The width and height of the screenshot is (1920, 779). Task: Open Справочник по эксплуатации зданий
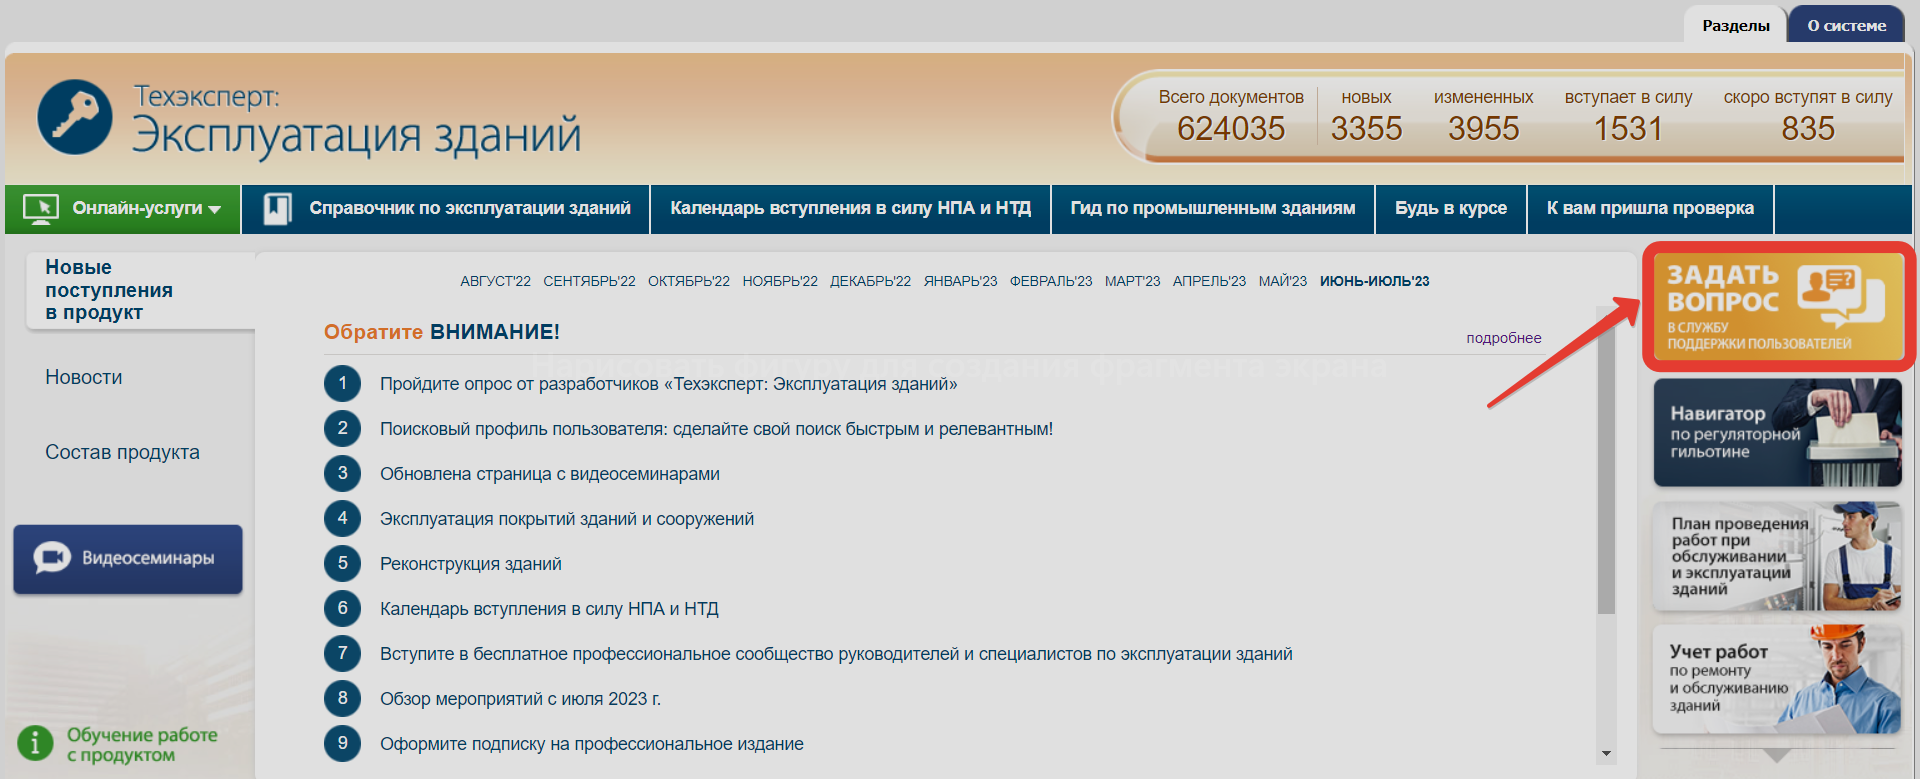tap(446, 209)
